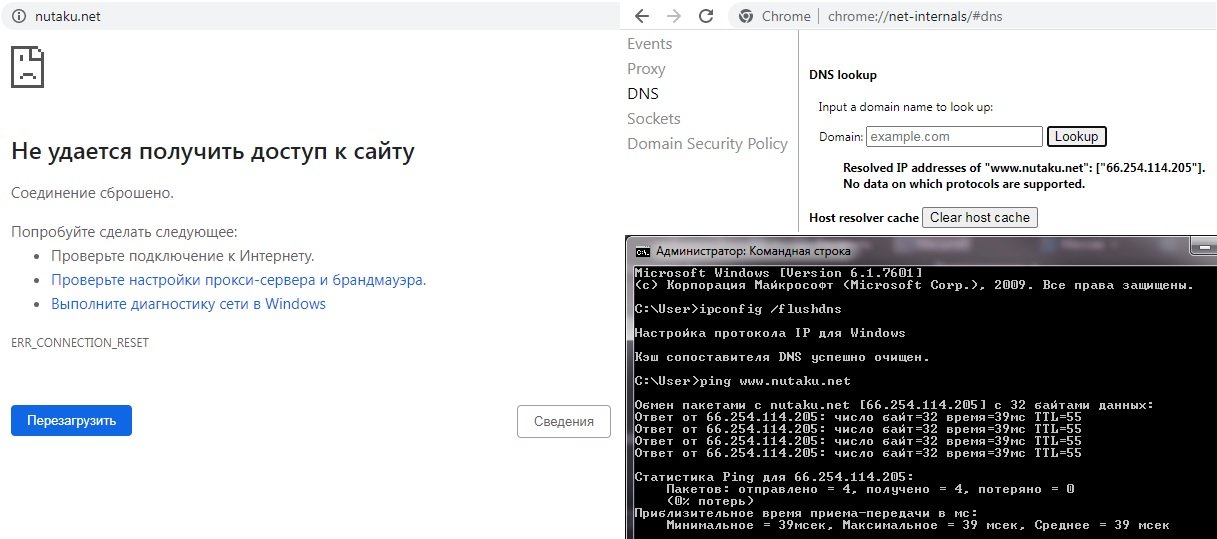Click the blue Перезагрузить button
1217x539 pixels.
point(71,421)
